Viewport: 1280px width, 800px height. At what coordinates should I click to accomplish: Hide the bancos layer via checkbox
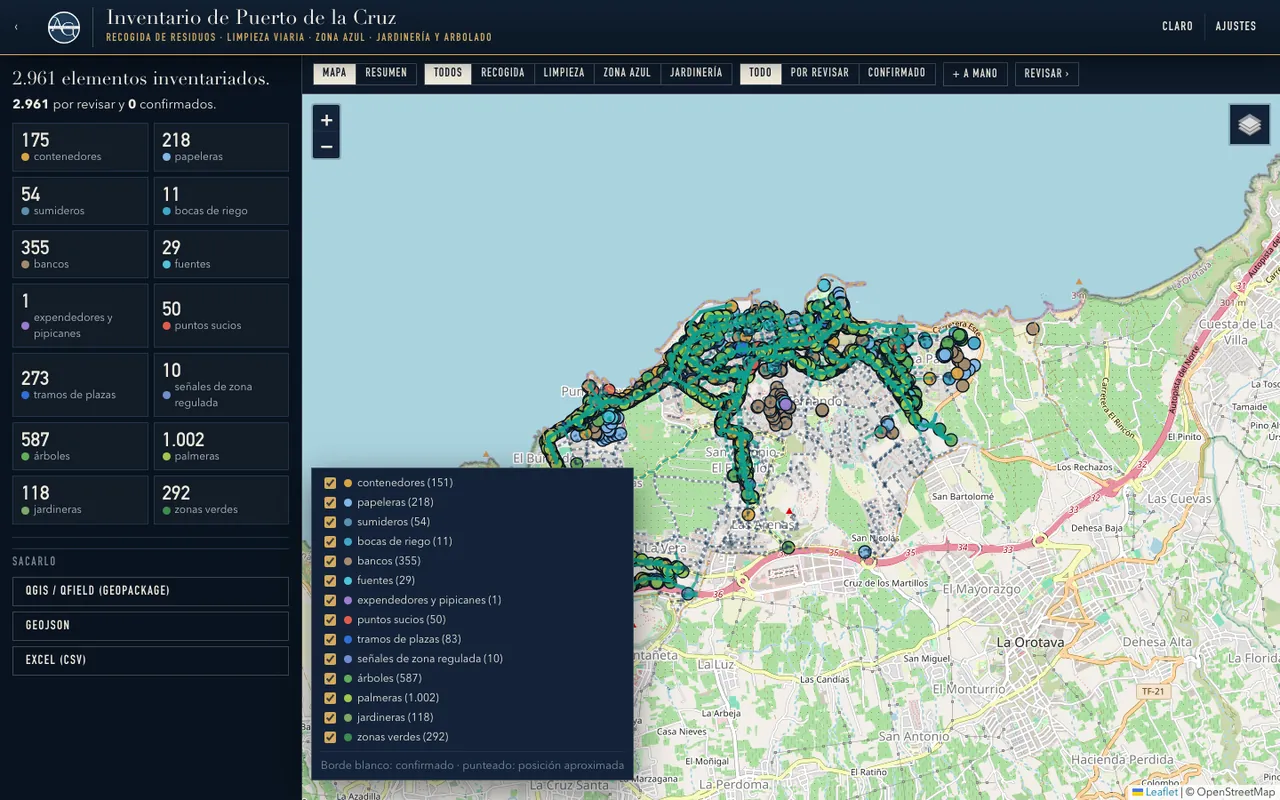[330, 561]
